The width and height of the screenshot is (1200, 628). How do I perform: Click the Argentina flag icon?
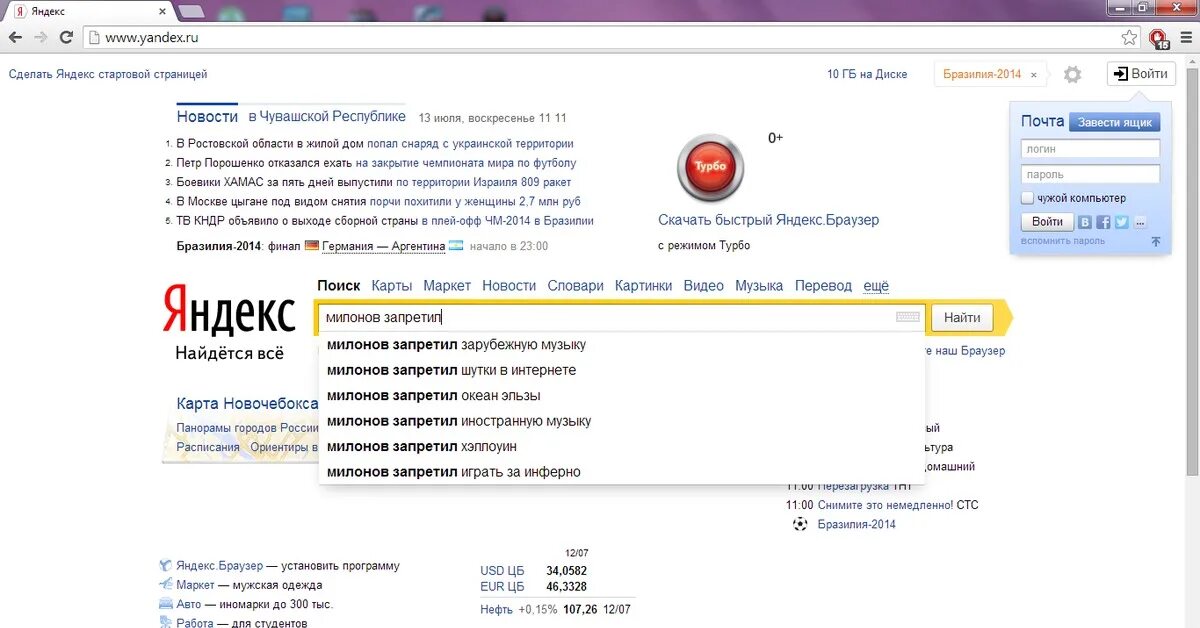click(x=456, y=246)
